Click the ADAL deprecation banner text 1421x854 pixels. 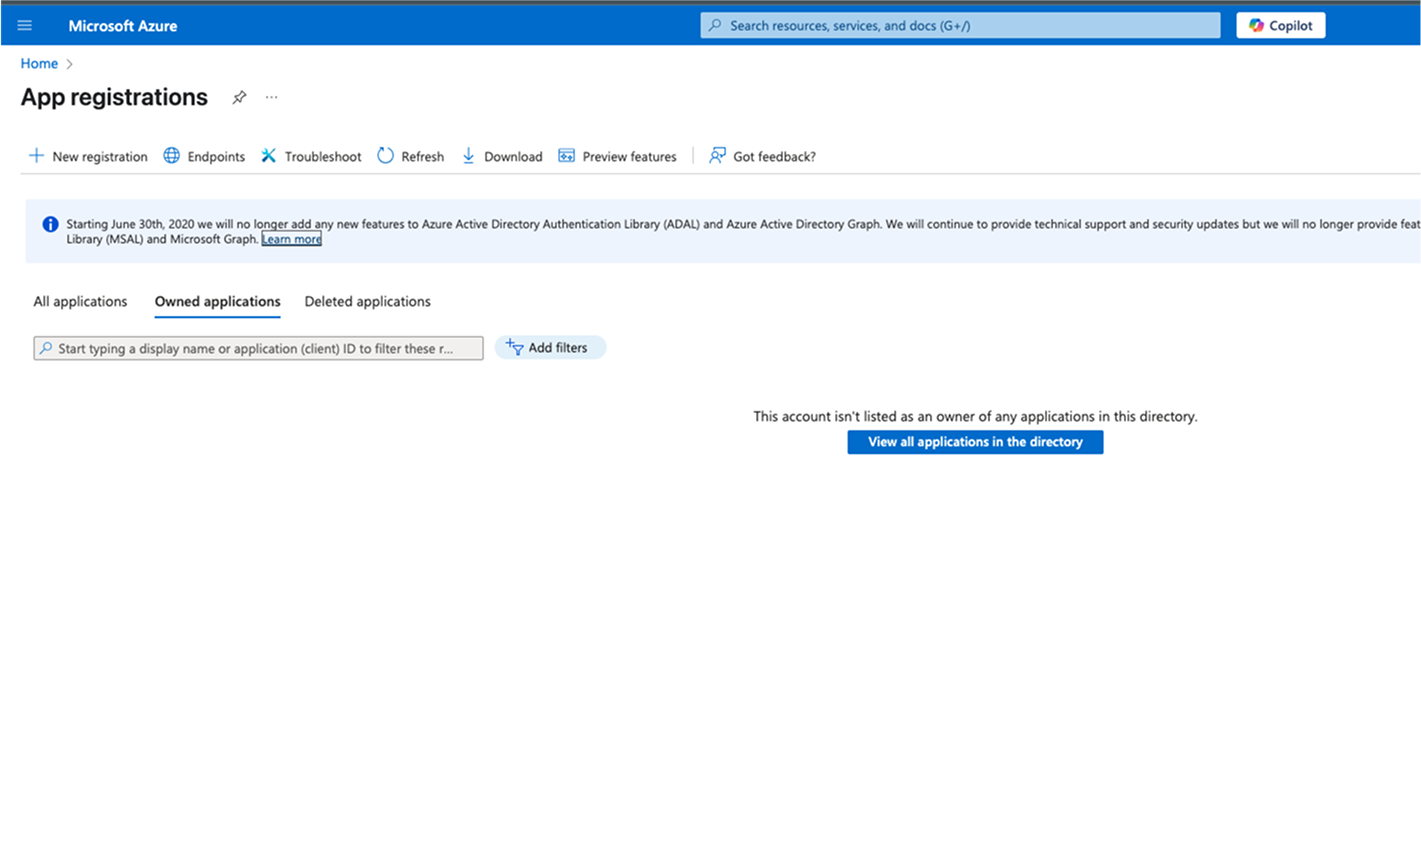click(743, 231)
